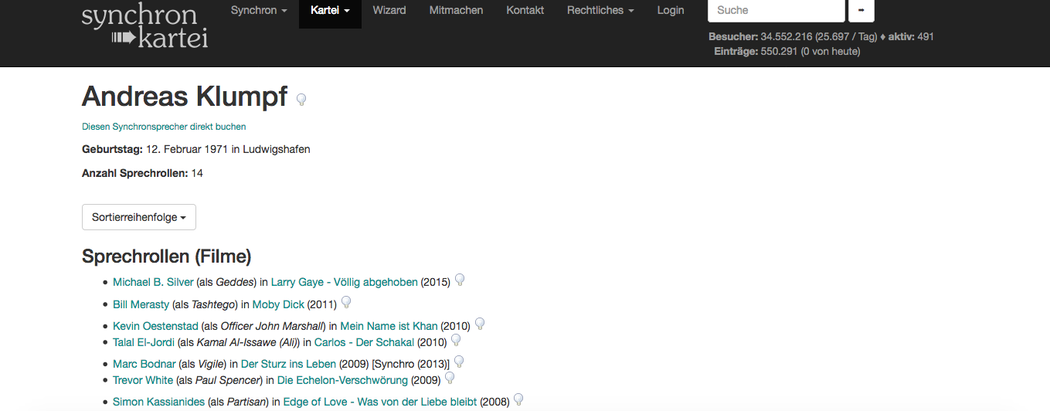
Task: Open film Carlos - Der Schakal
Action: [364, 343]
